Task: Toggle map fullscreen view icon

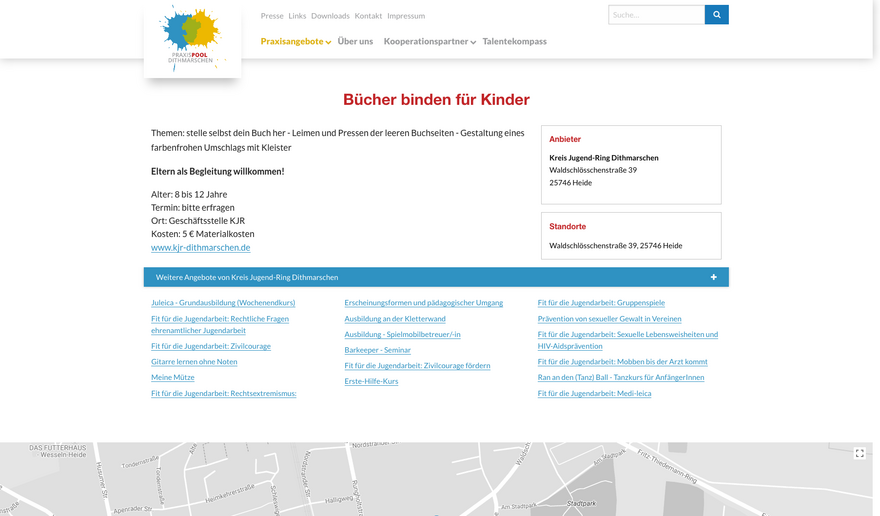Action: click(859, 453)
